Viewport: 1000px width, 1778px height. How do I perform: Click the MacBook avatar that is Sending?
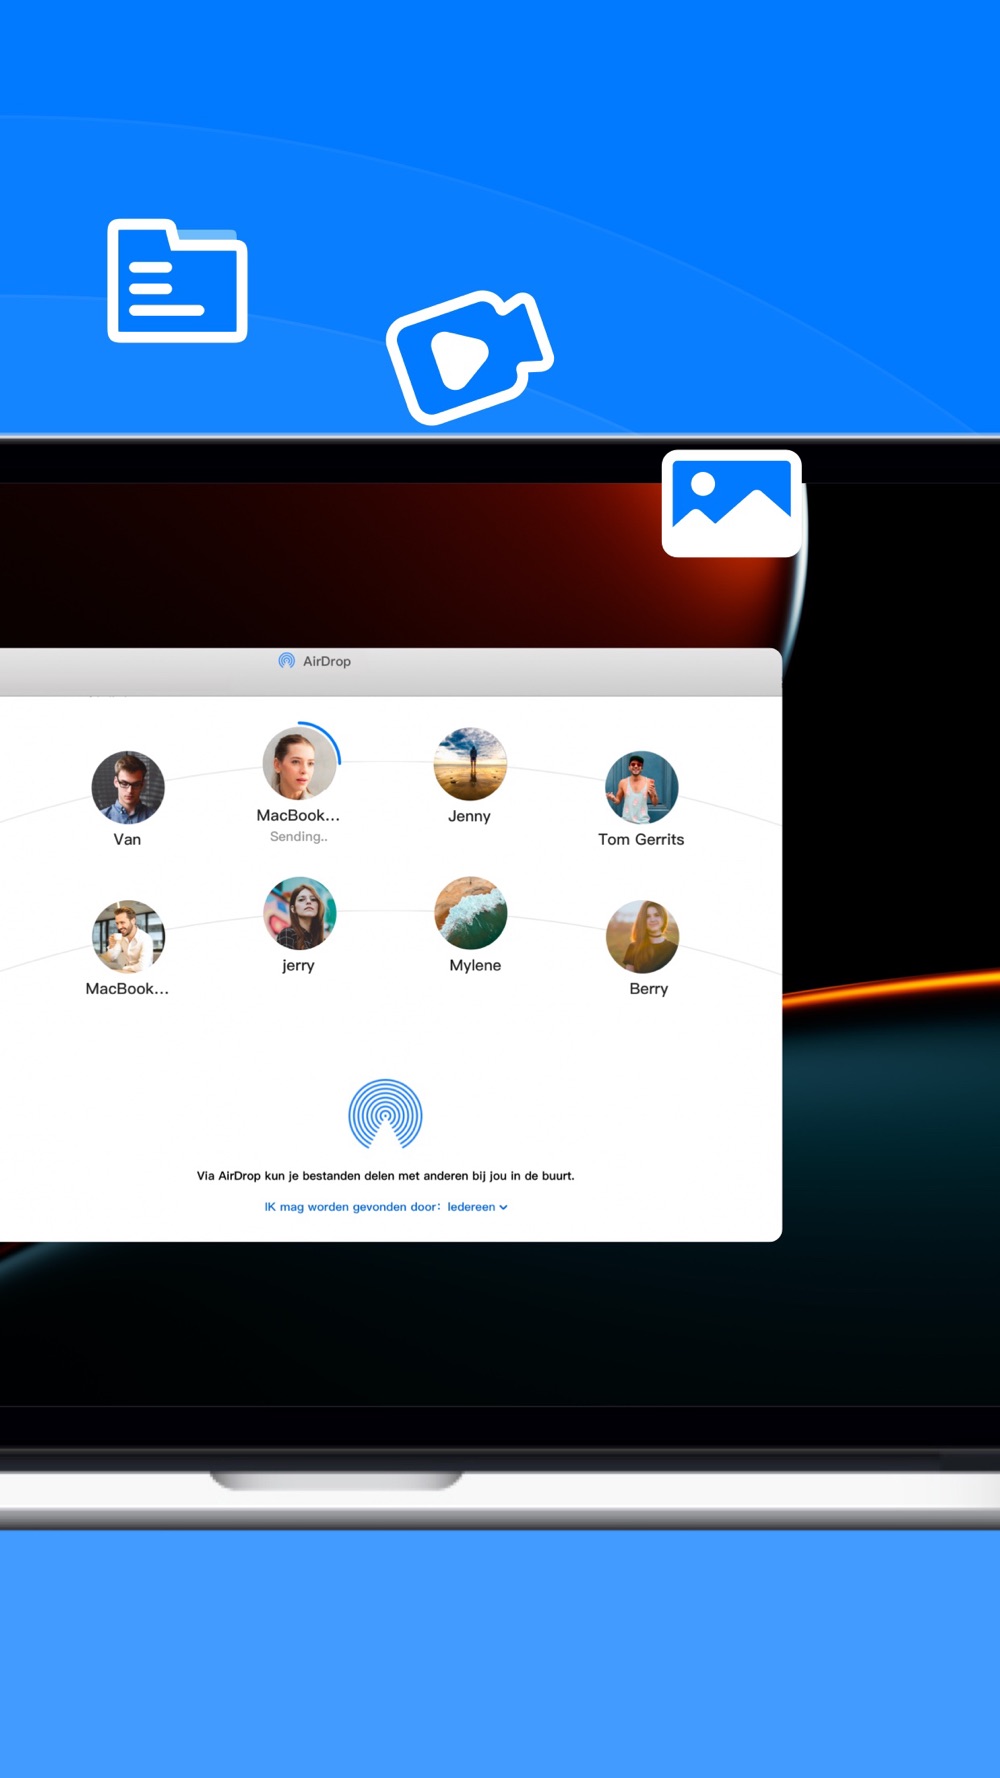tap(299, 763)
